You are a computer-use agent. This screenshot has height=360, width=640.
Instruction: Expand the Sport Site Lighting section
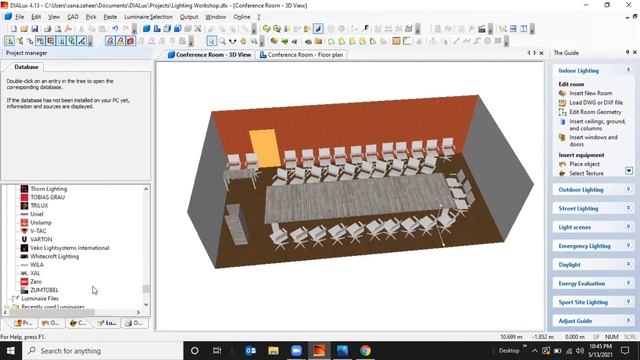(628, 302)
